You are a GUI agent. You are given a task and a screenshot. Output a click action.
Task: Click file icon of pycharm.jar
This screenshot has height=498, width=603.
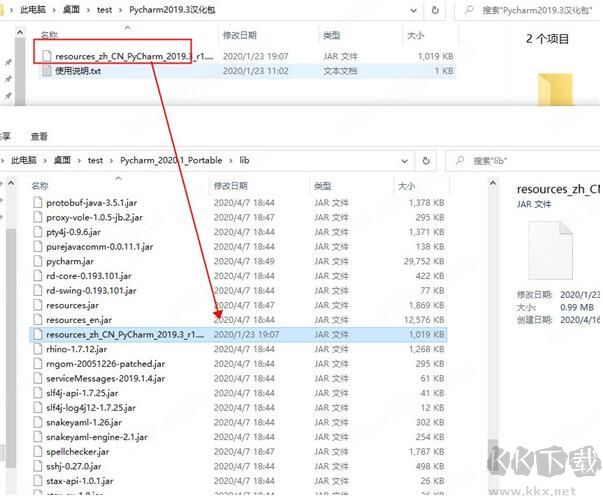click(x=38, y=261)
